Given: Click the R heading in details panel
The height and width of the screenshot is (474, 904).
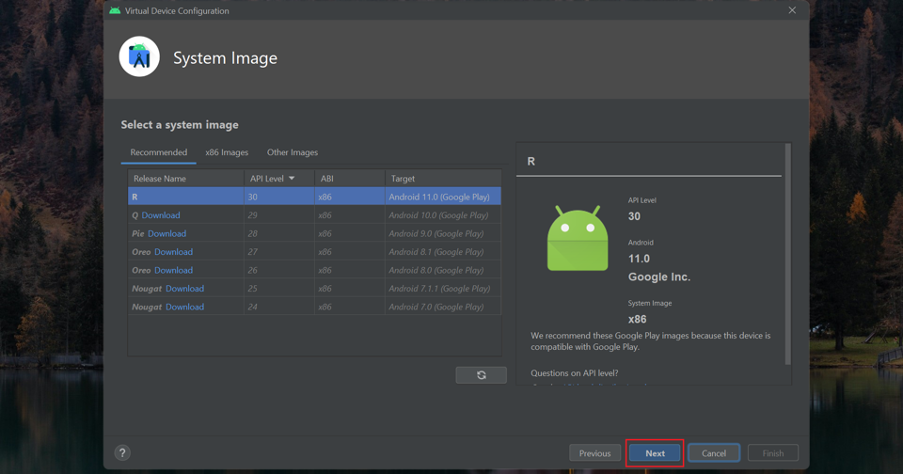Looking at the screenshot, I should (531, 161).
